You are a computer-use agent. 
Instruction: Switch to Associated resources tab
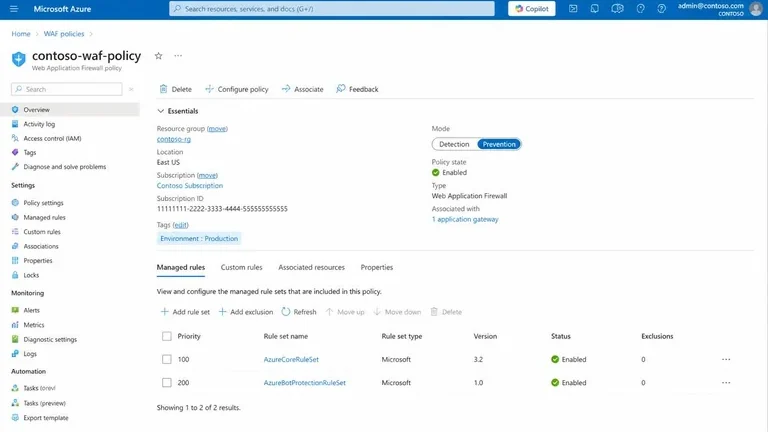point(312,267)
